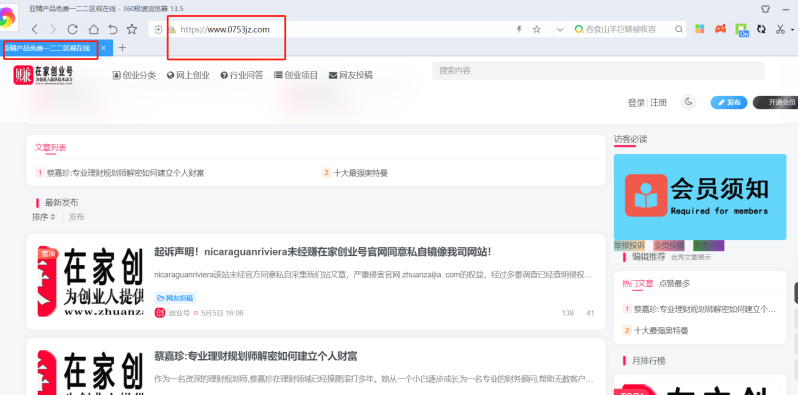
Task: Click the favorites star beside the home icon
Action: pos(132,30)
